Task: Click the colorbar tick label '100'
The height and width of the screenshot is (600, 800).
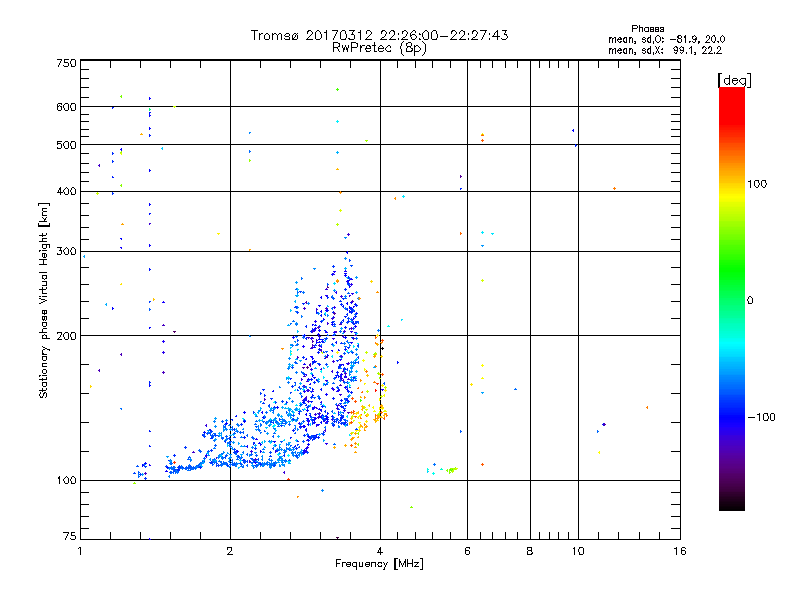Action: click(x=757, y=184)
